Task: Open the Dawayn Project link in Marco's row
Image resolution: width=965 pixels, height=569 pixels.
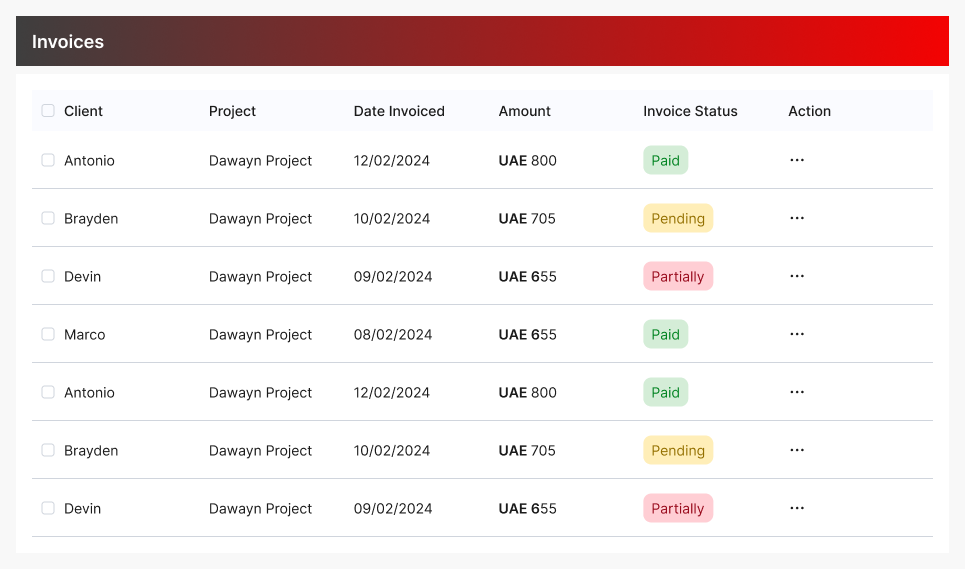Action: 260,334
